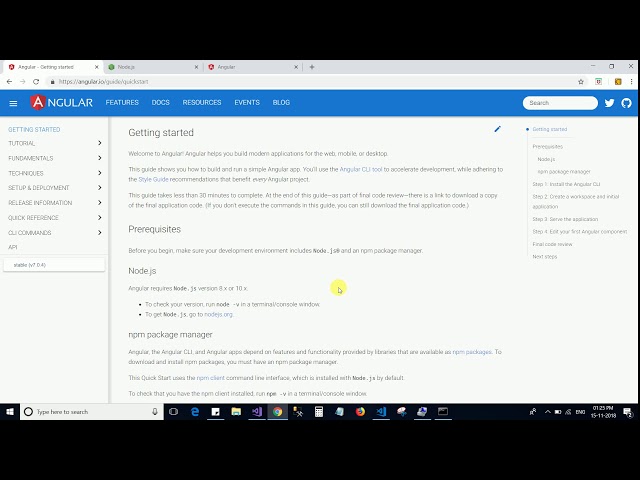
Task: Open Angular's GitHub page icon
Action: click(x=626, y=103)
